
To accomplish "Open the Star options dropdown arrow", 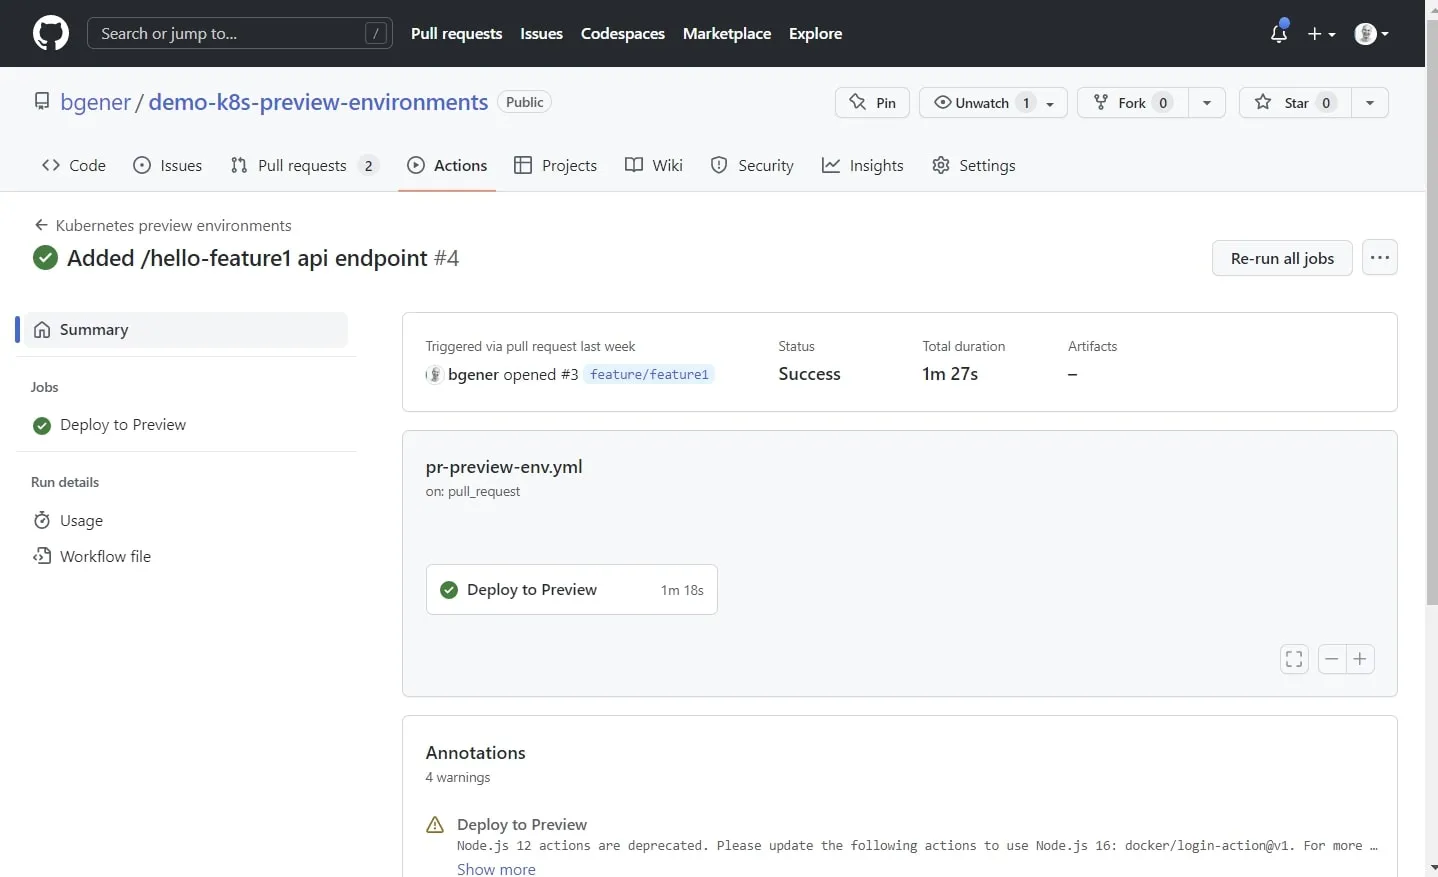I will [x=1370, y=102].
